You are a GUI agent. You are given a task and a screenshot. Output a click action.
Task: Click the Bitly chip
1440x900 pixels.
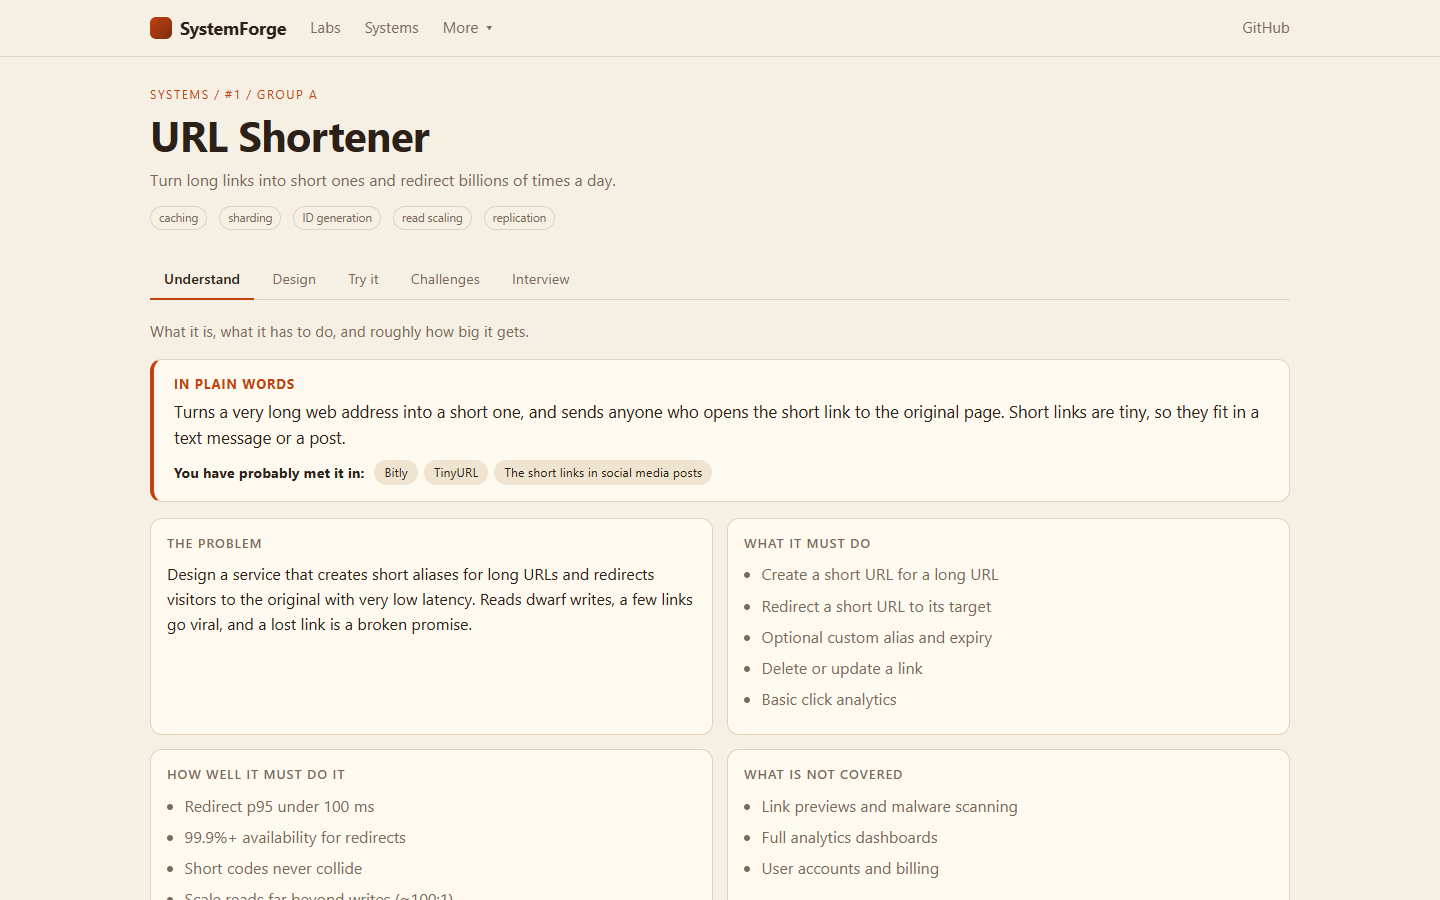(x=396, y=473)
